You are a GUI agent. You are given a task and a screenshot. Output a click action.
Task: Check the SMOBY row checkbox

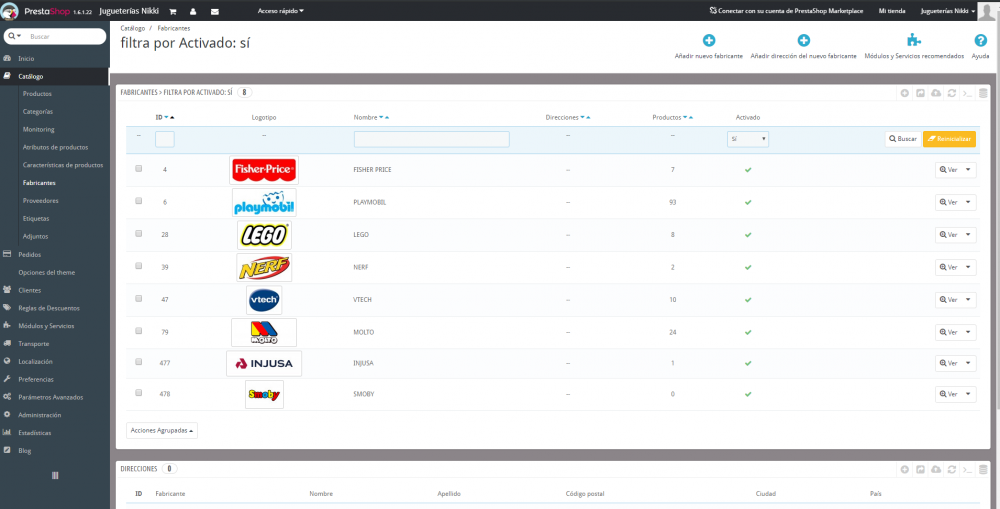tap(138, 393)
